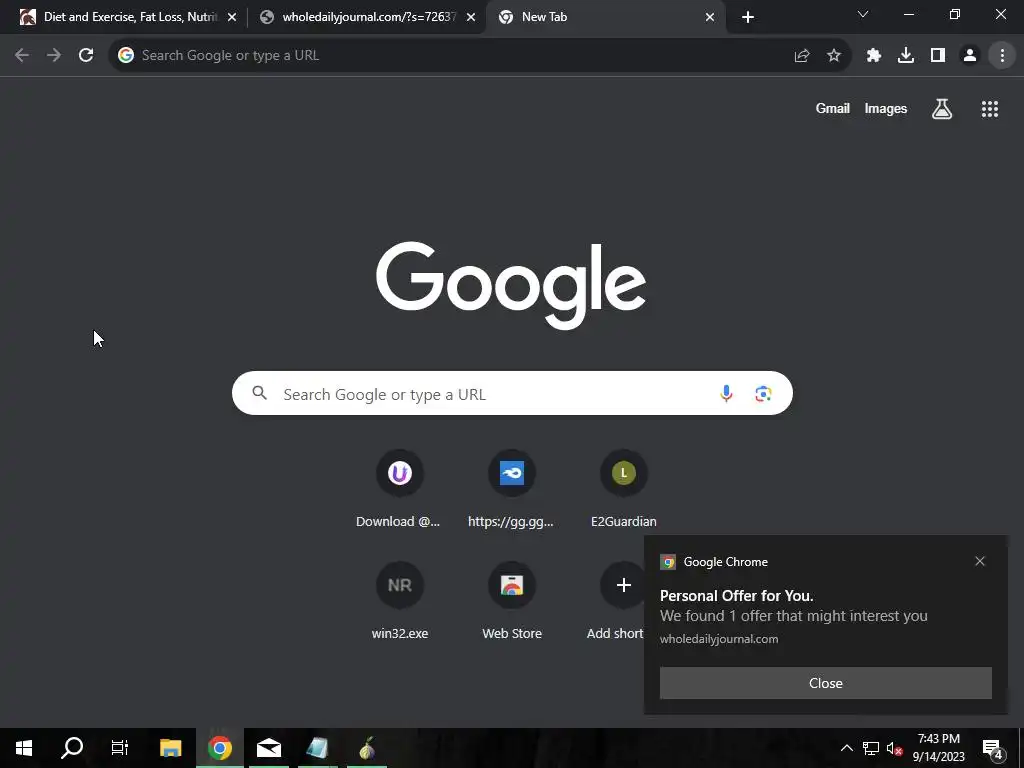Toggle the side panel icon

point(938,56)
